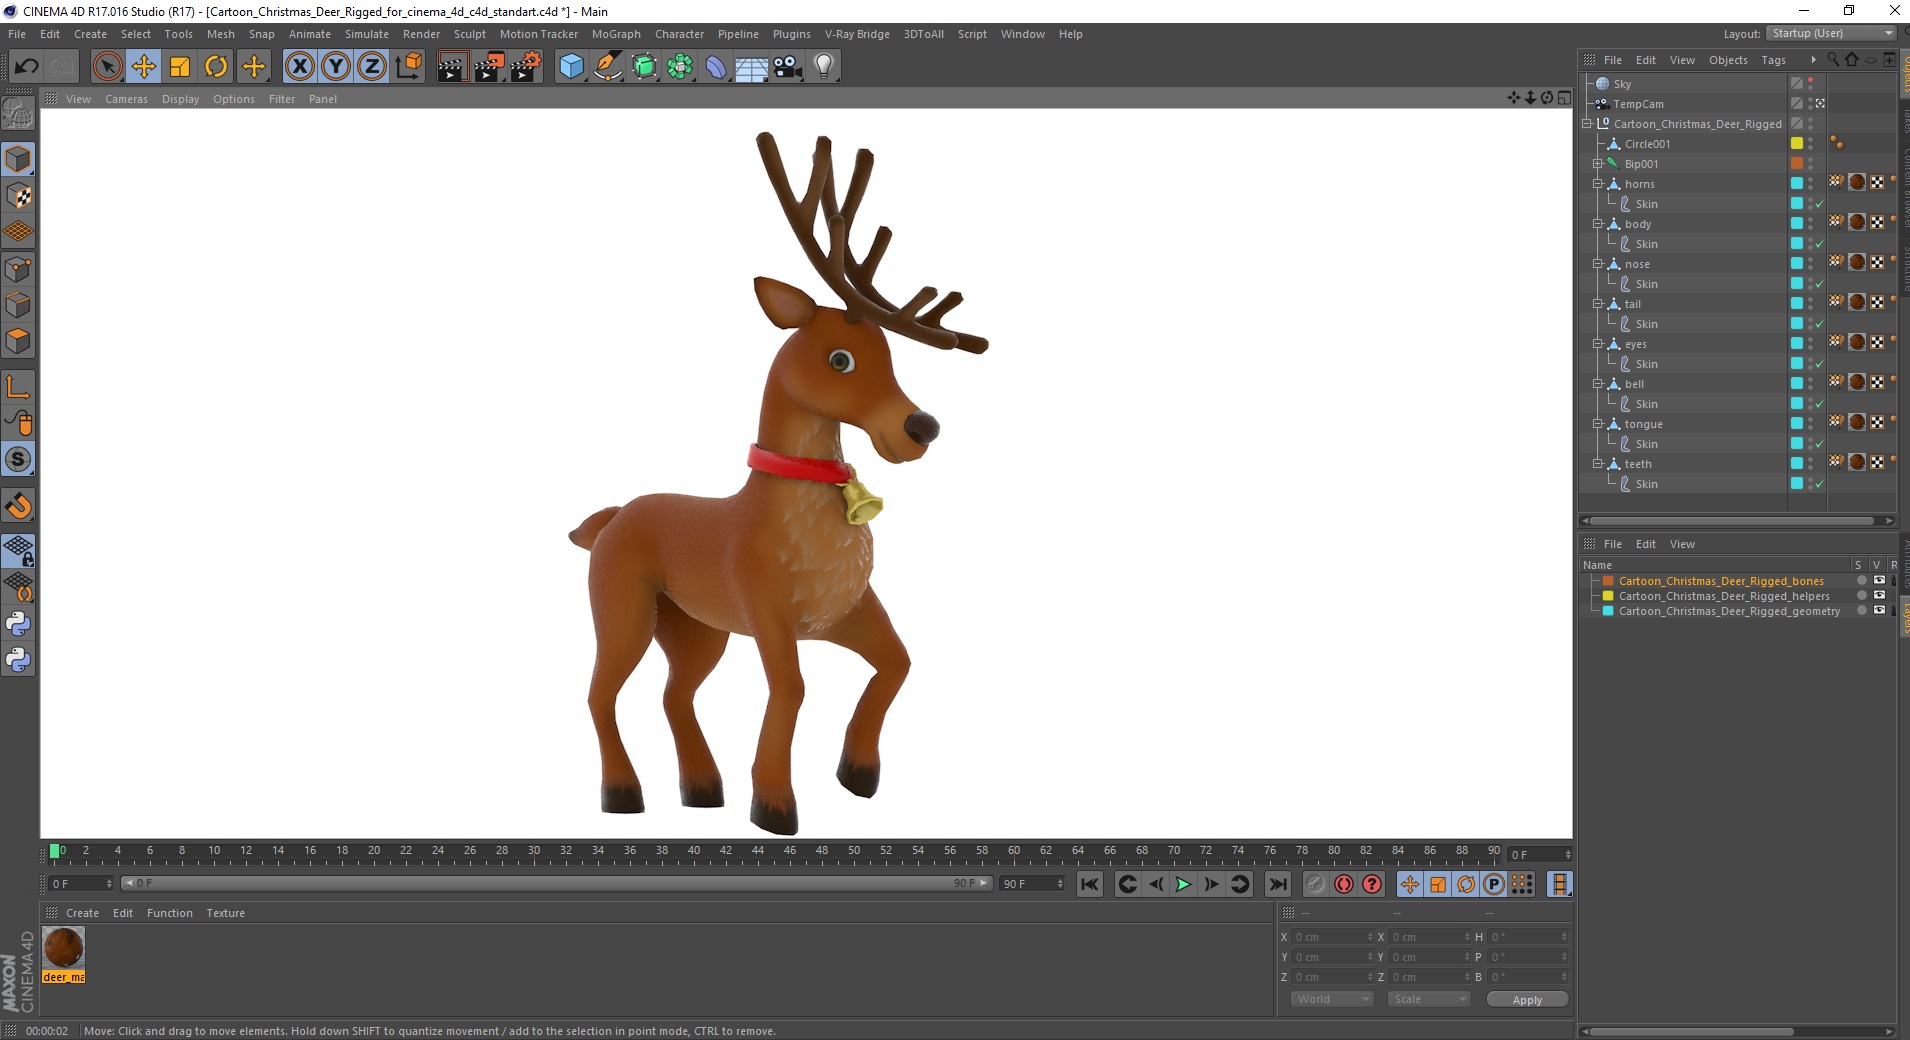
Task: Activate the Move tool in toolbar
Action: (144, 67)
